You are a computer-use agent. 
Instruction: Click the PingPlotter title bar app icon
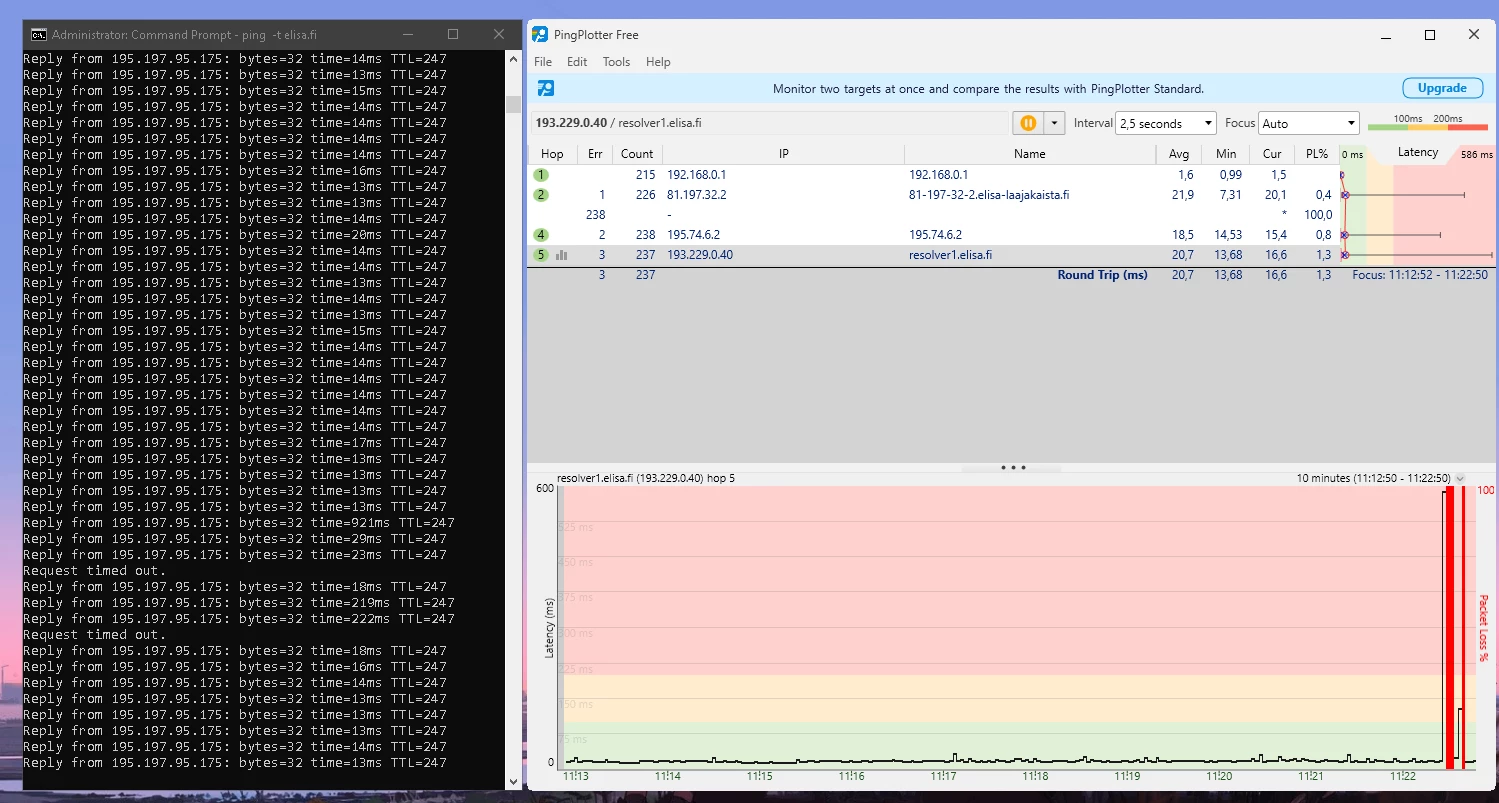540,35
